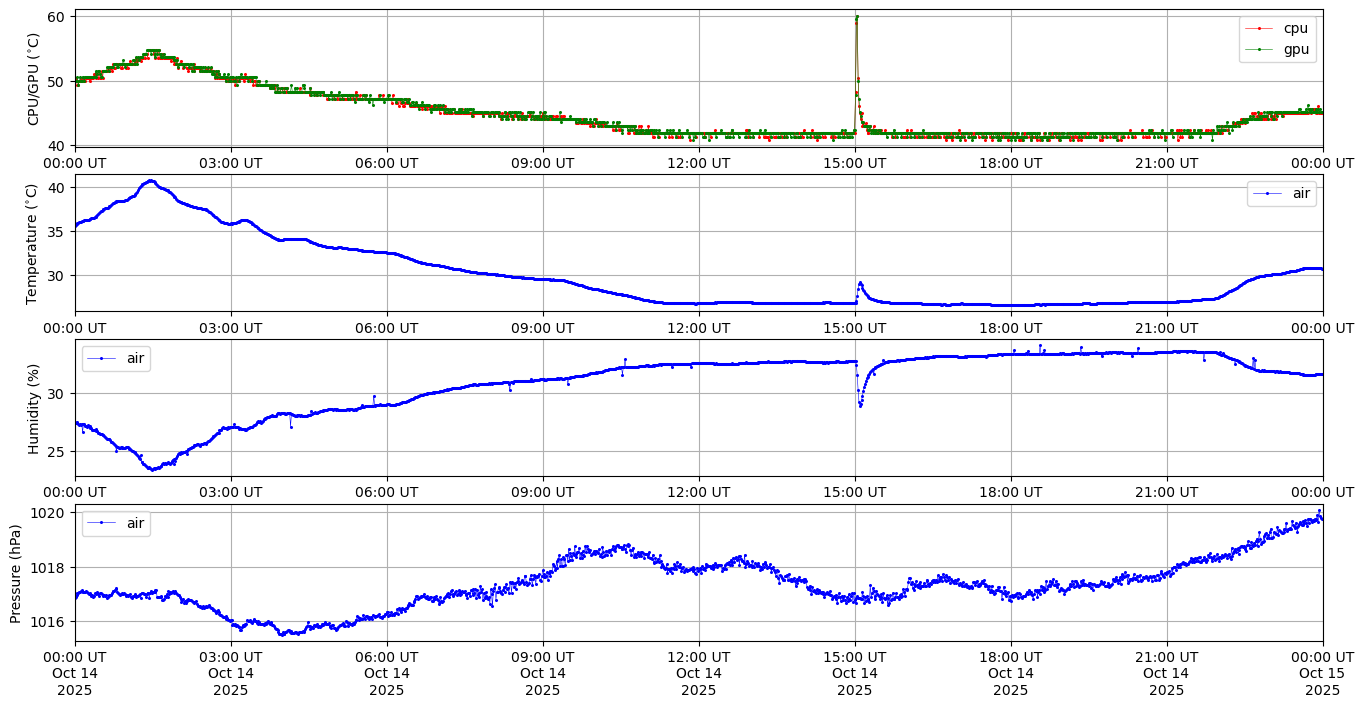
Task: Click the CPU/GPU spike peak at 15:00 UT
Action: 857,17
